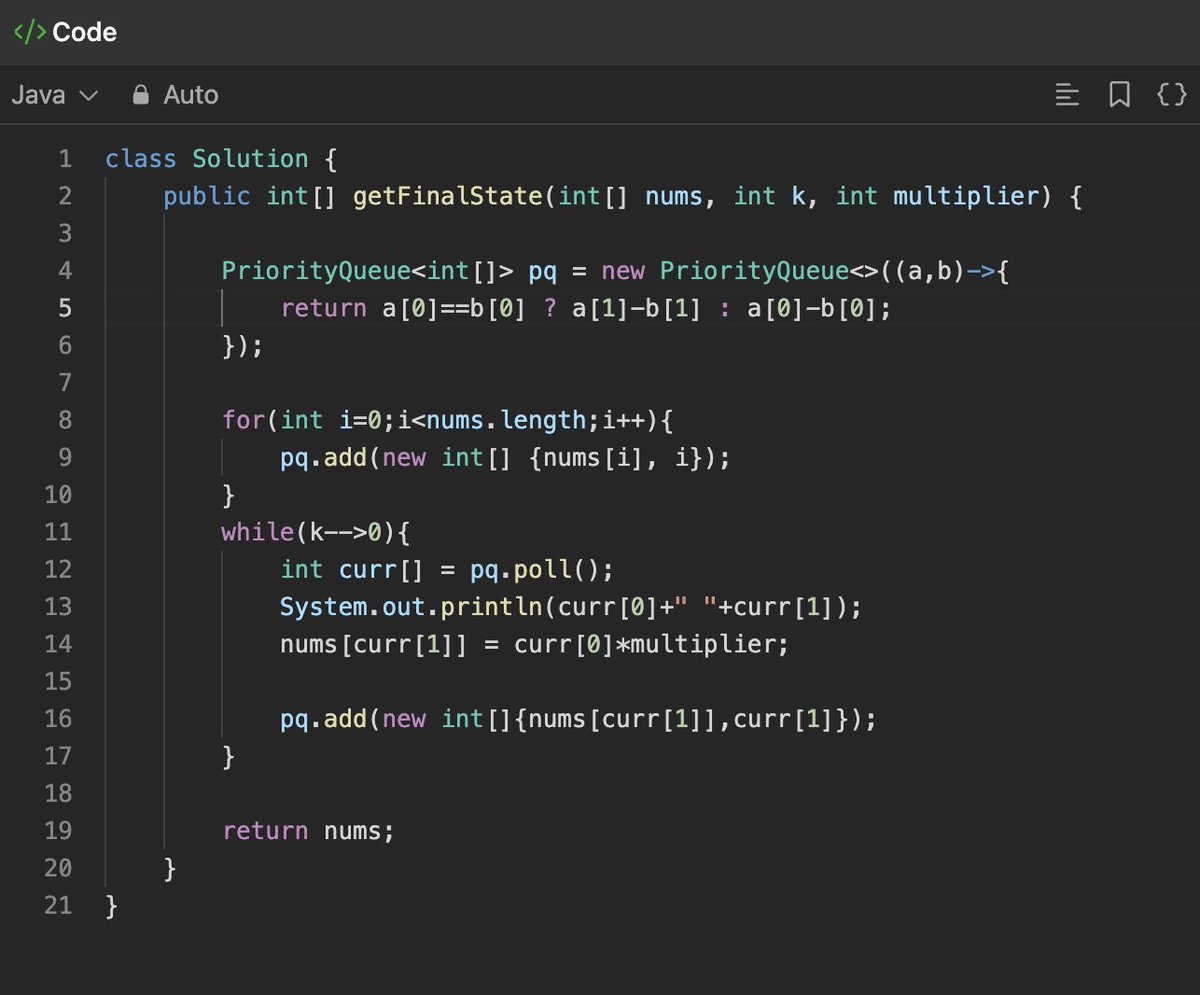The height and width of the screenshot is (995, 1200).
Task: Click line number 8 in gutter
Action: (x=65, y=420)
